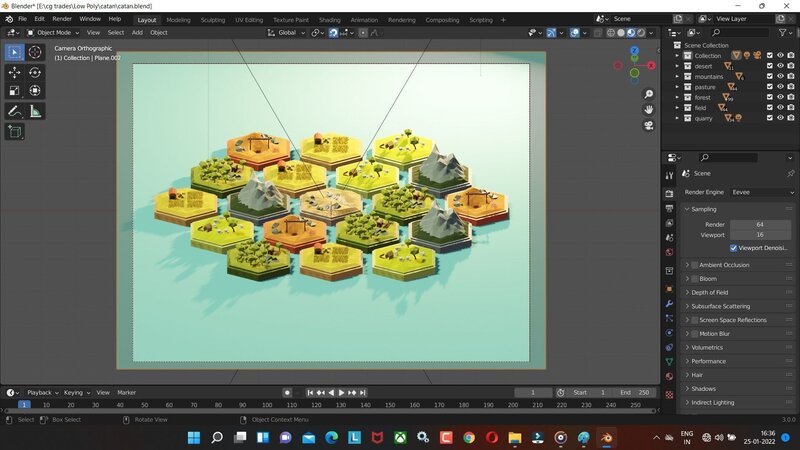Hide the desert collection with eye icon
This screenshot has height=450, width=800.
tap(780, 66)
